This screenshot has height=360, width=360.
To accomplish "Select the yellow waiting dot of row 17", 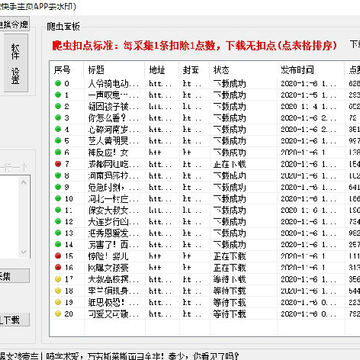I will (x=58, y=279).
